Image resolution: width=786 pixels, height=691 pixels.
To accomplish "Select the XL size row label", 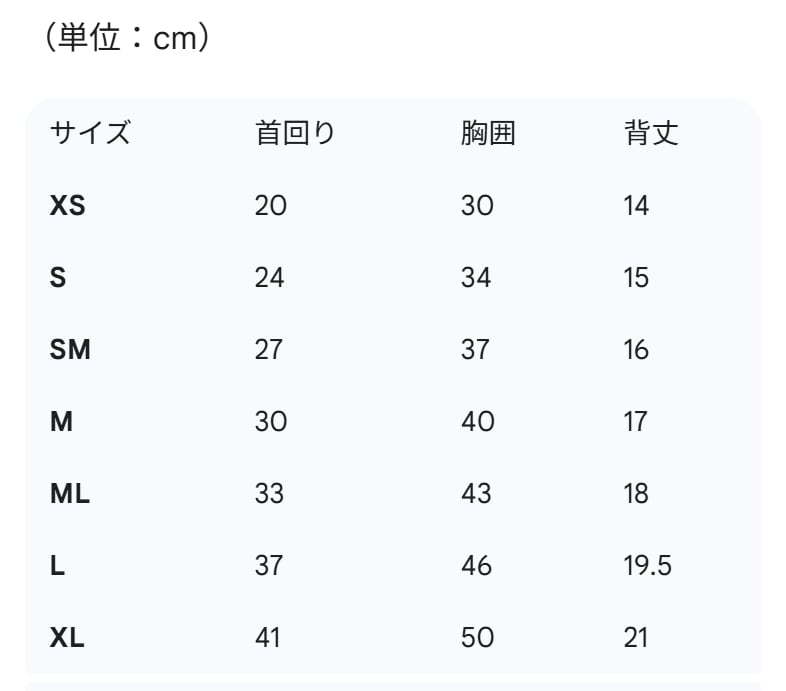I will [67, 638].
